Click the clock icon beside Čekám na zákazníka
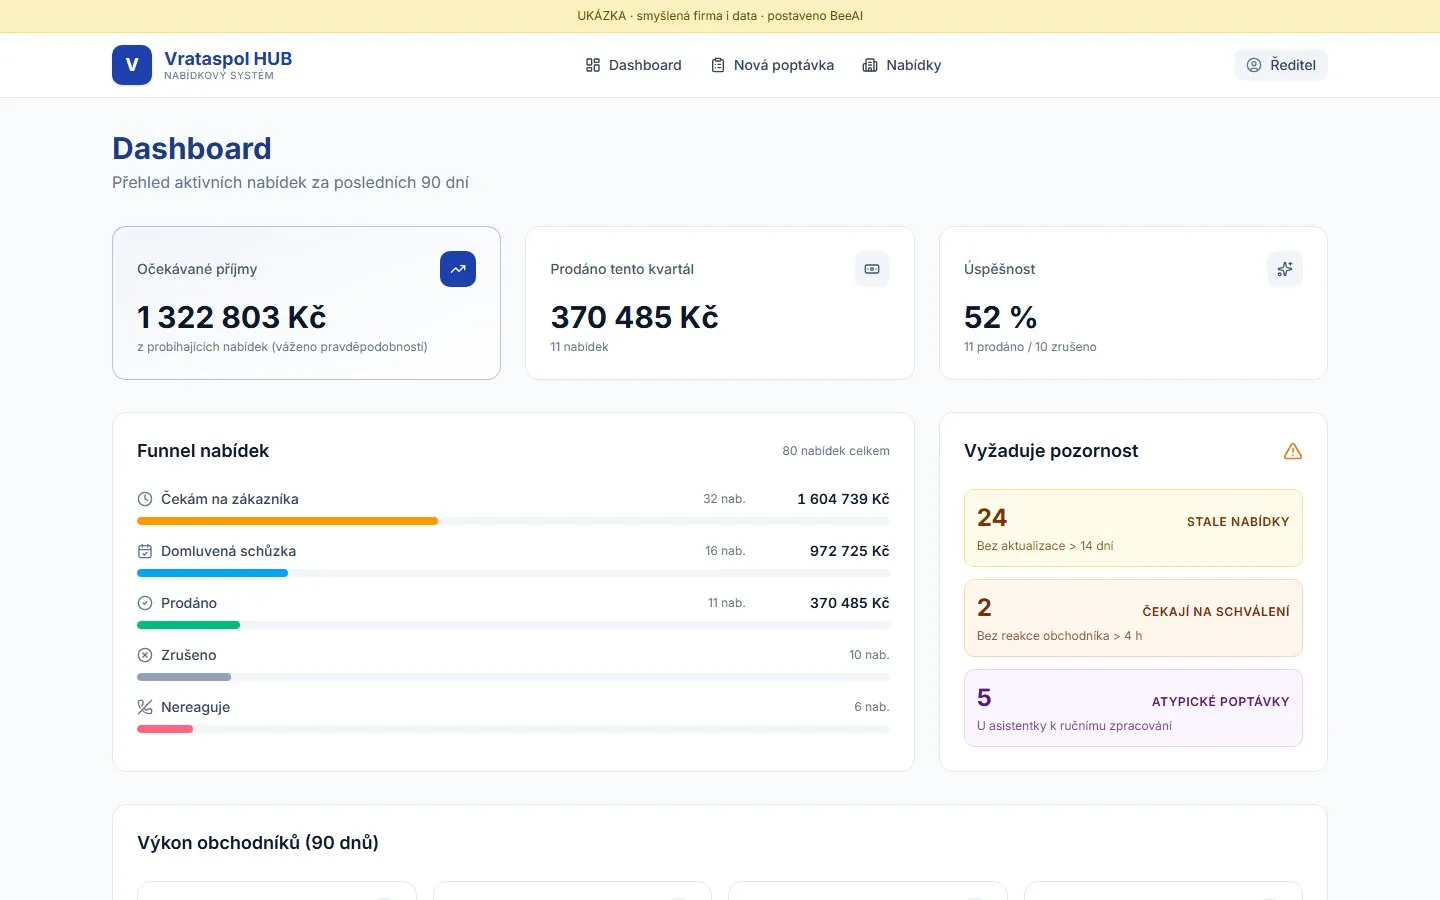 145,499
